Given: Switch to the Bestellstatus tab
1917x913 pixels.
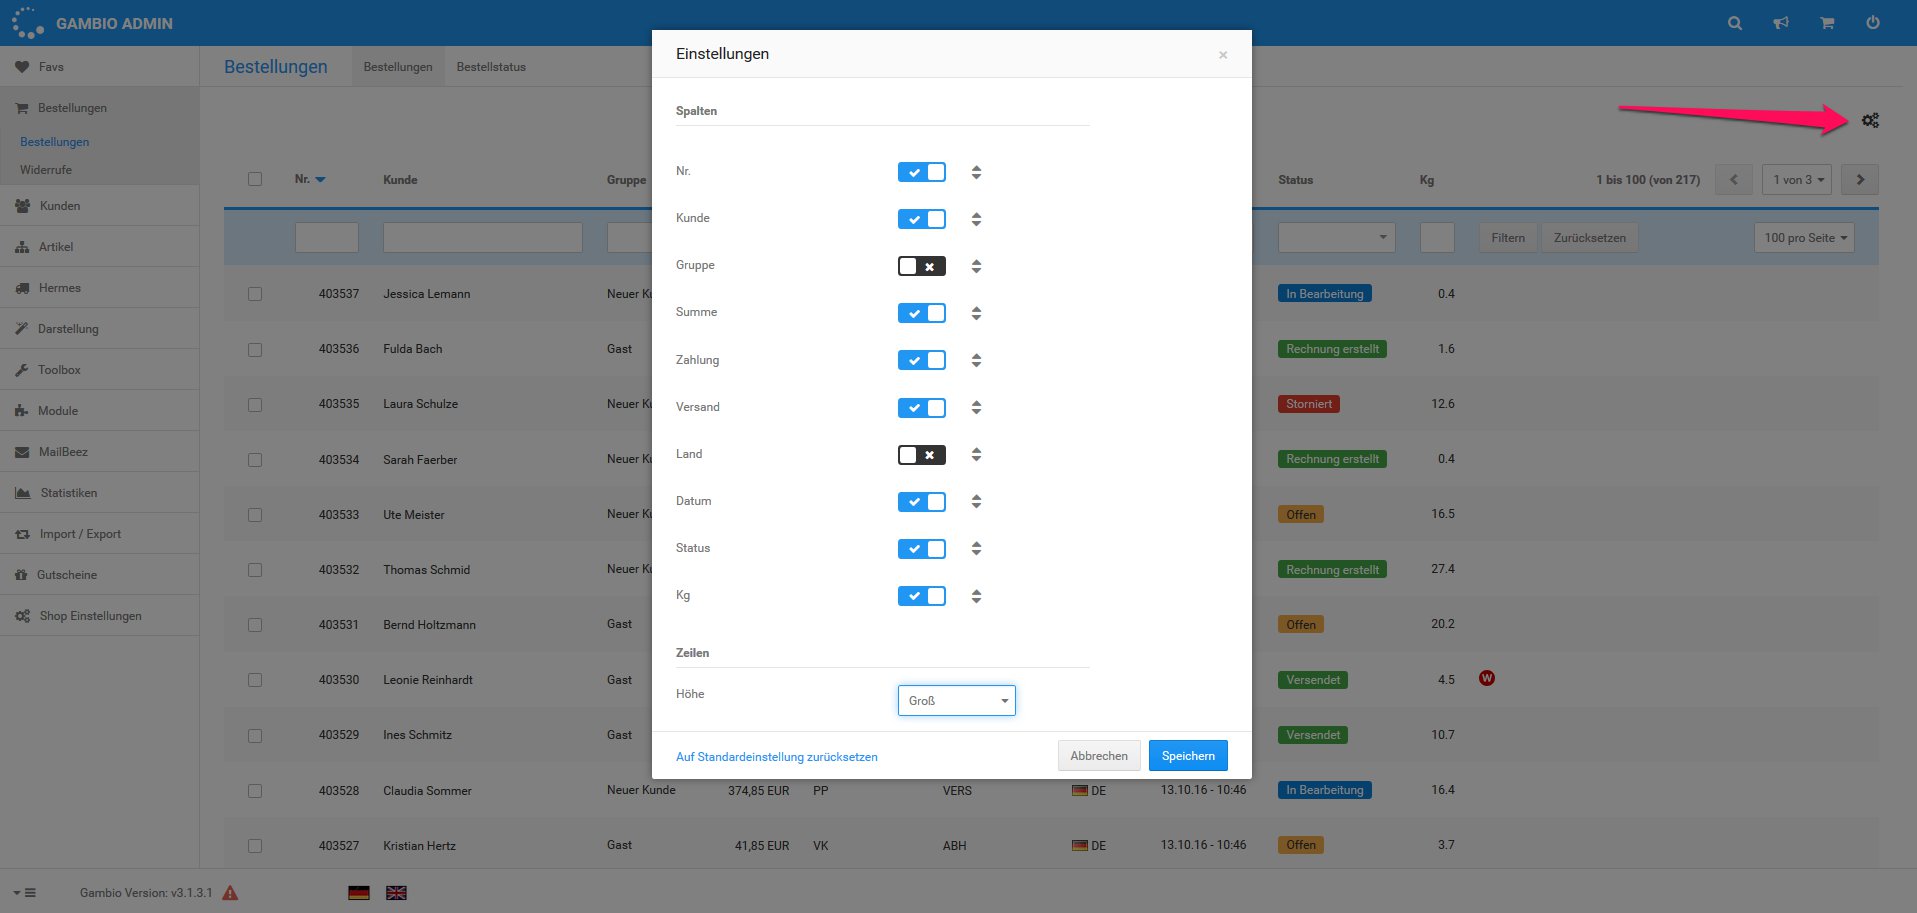Looking at the screenshot, I should click(x=491, y=67).
